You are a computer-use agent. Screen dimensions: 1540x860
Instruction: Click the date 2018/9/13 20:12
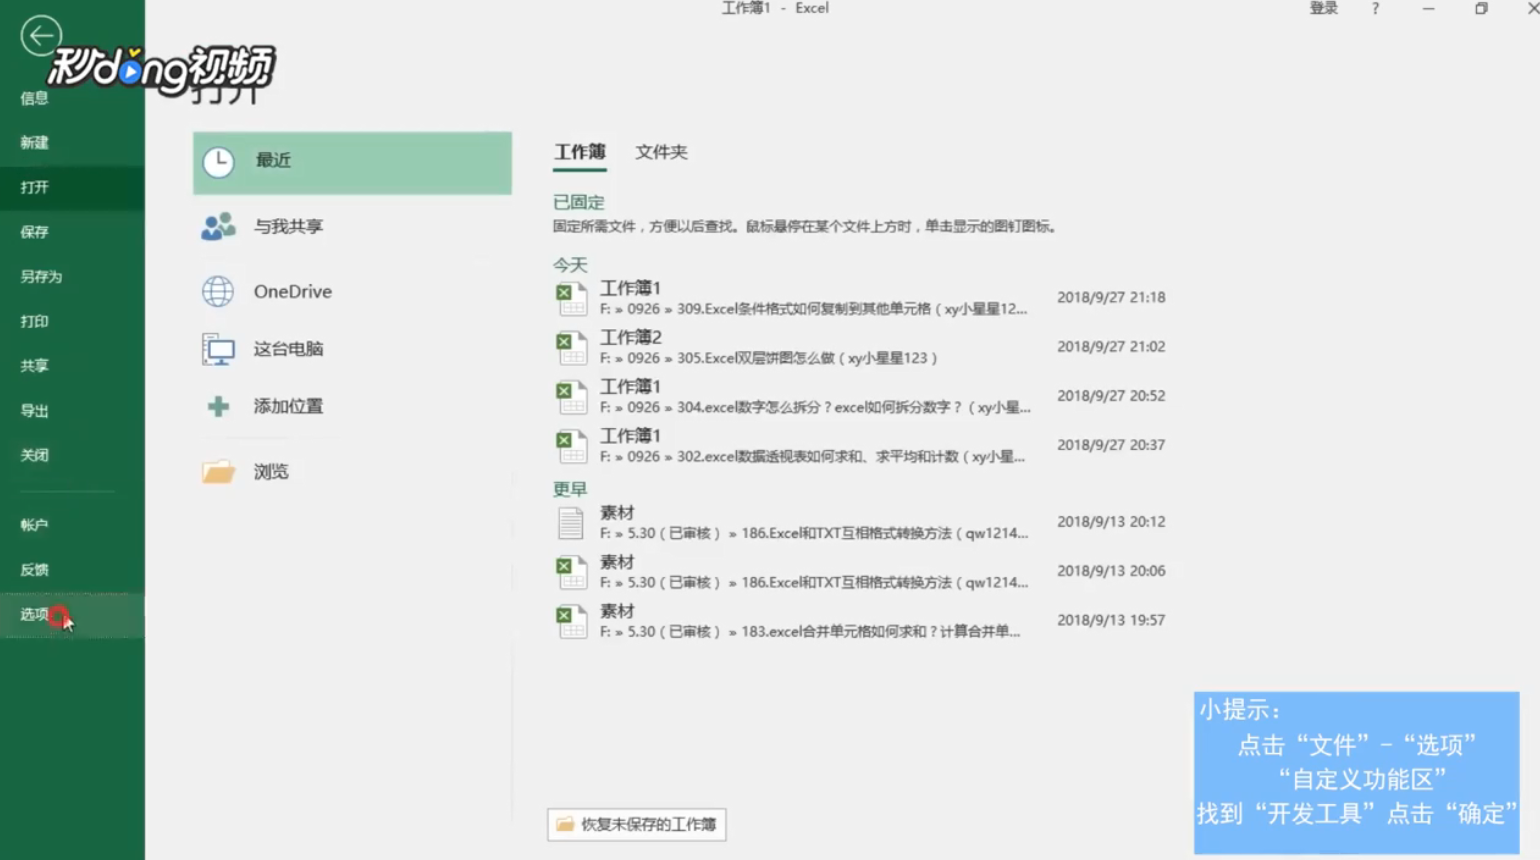[x=1111, y=522]
